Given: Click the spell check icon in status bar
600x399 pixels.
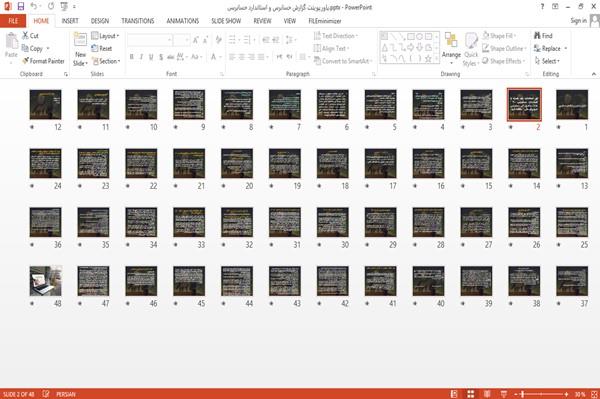Looking at the screenshot, I should pos(46,394).
